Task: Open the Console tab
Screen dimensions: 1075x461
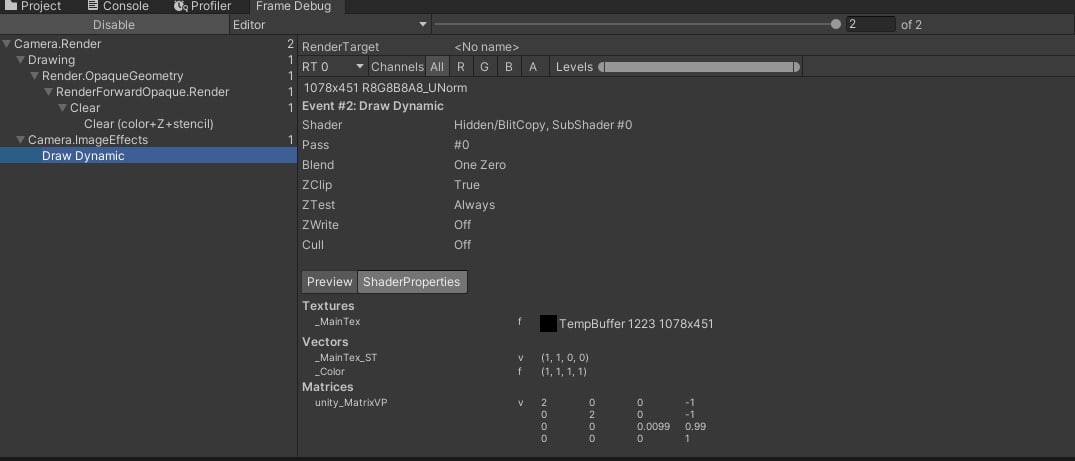Action: click(117, 6)
